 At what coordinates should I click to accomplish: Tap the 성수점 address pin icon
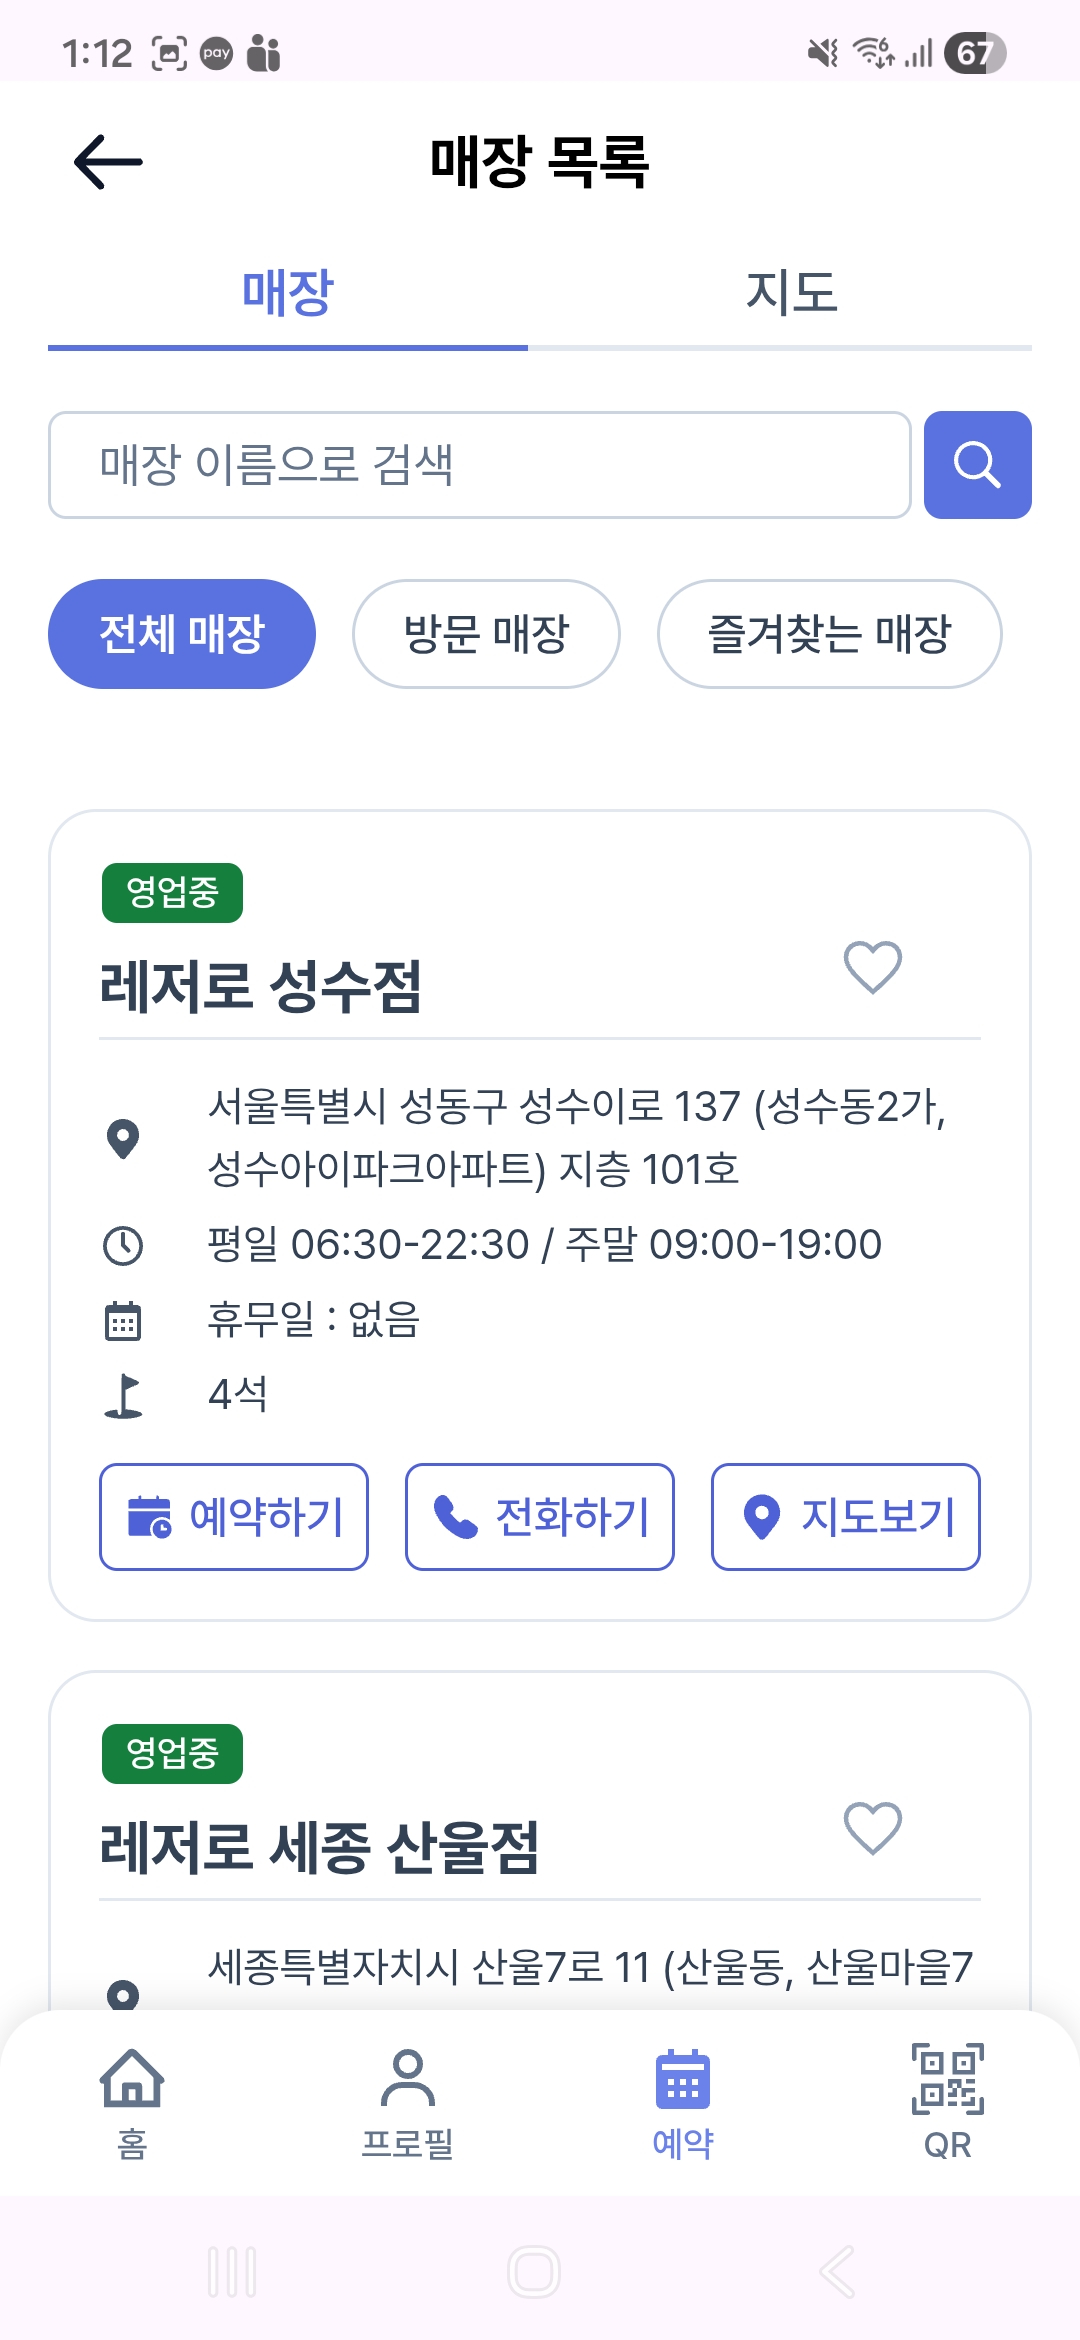(123, 1138)
